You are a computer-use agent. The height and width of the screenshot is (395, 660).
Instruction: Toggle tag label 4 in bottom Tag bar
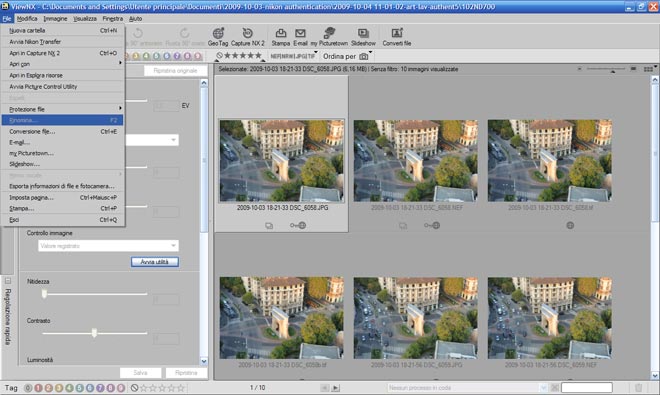pos(69,388)
